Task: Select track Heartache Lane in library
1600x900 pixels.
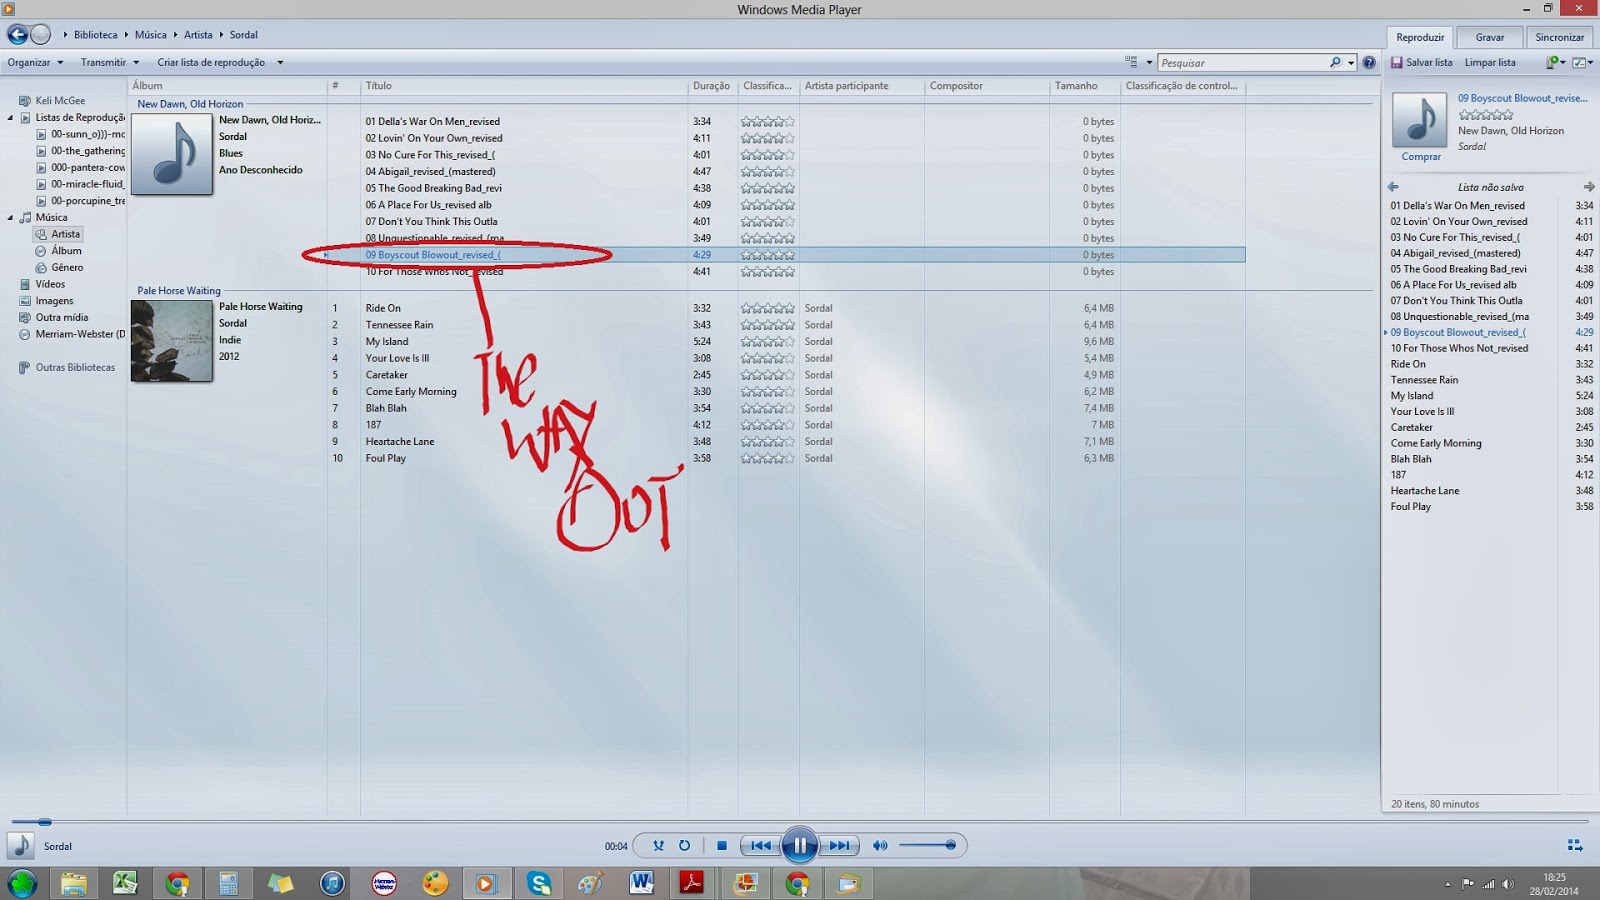Action: click(400, 442)
